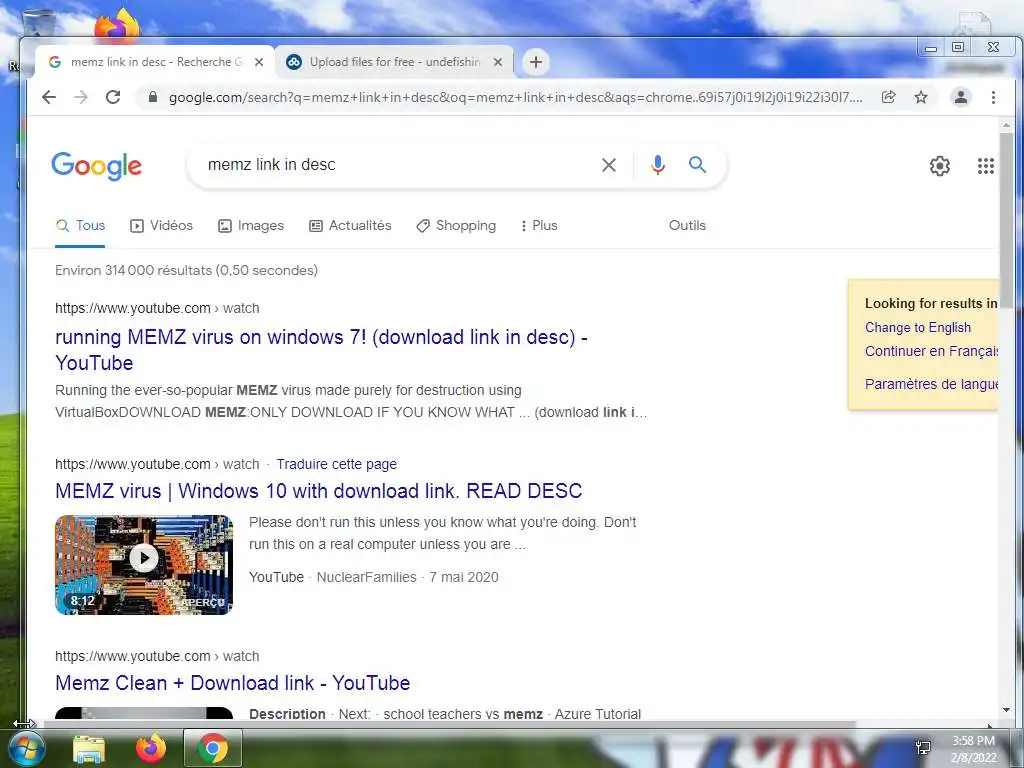Start voice search with microphone icon
This screenshot has width=1024, height=768.
(658, 165)
